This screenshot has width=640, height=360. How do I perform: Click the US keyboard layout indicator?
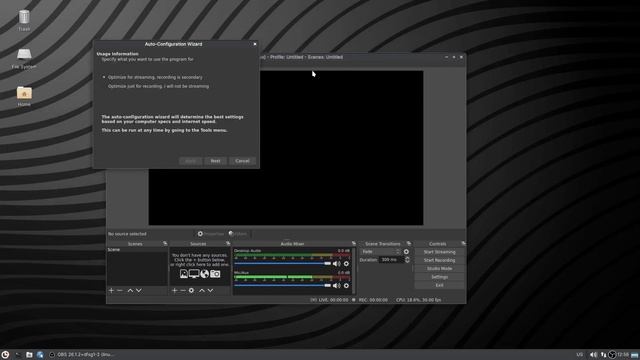[x=580, y=355]
